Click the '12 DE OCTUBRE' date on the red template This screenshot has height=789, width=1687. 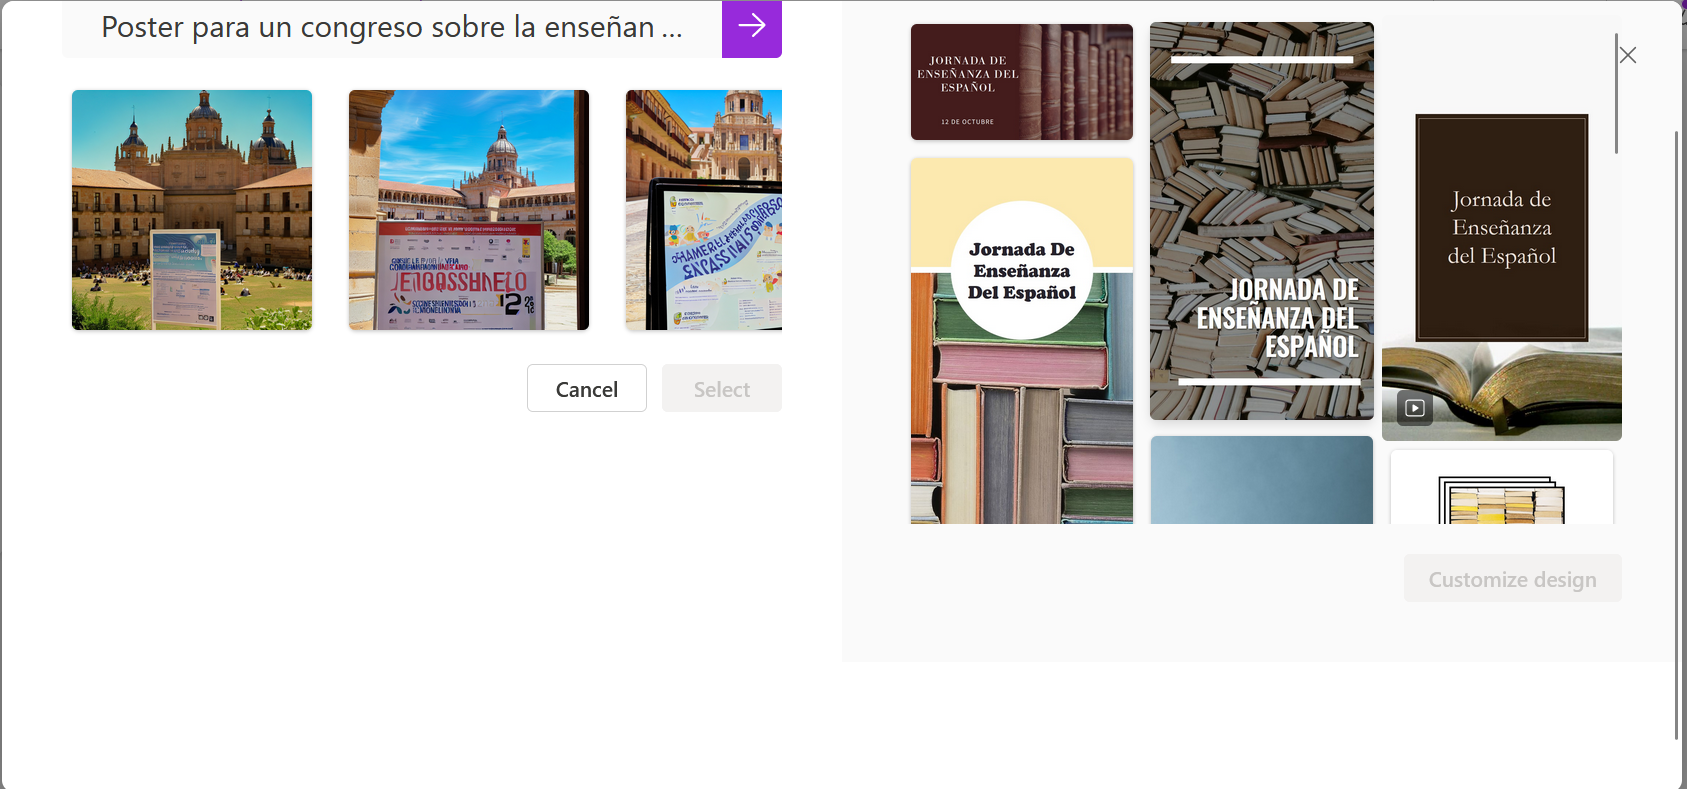(x=967, y=122)
